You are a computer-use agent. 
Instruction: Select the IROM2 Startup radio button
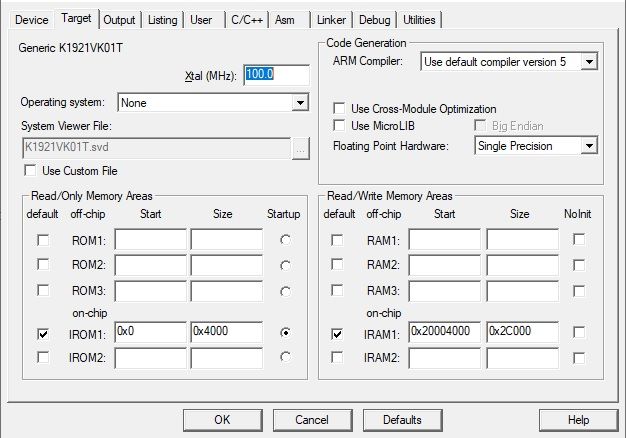click(288, 356)
